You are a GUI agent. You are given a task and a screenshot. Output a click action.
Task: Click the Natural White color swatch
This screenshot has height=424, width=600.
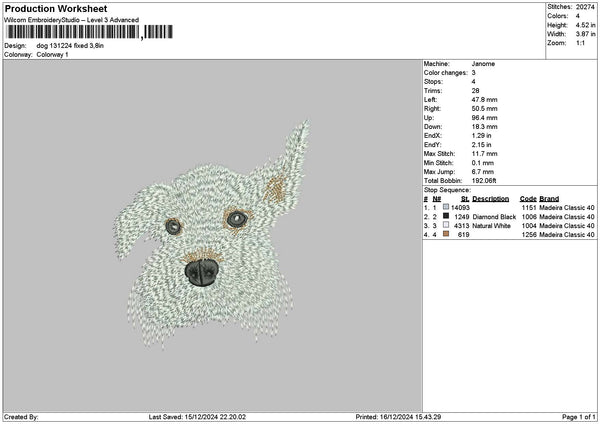pyautogui.click(x=445, y=225)
